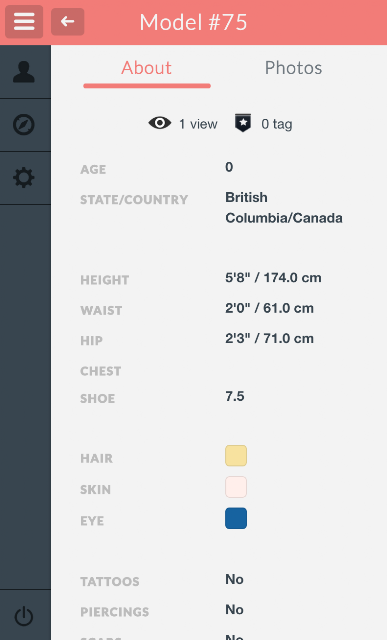Click the blue eye color swatch
The height and width of the screenshot is (640, 387).
[236, 518]
